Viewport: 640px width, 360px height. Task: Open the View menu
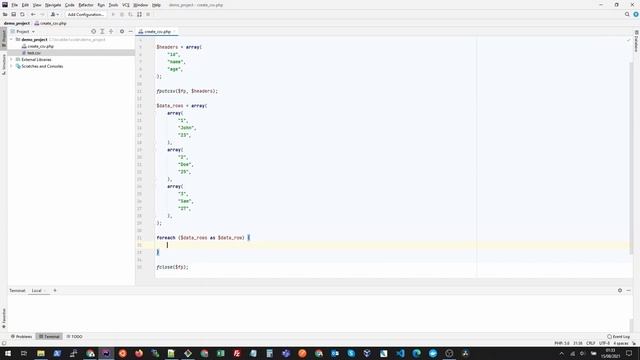point(37,5)
